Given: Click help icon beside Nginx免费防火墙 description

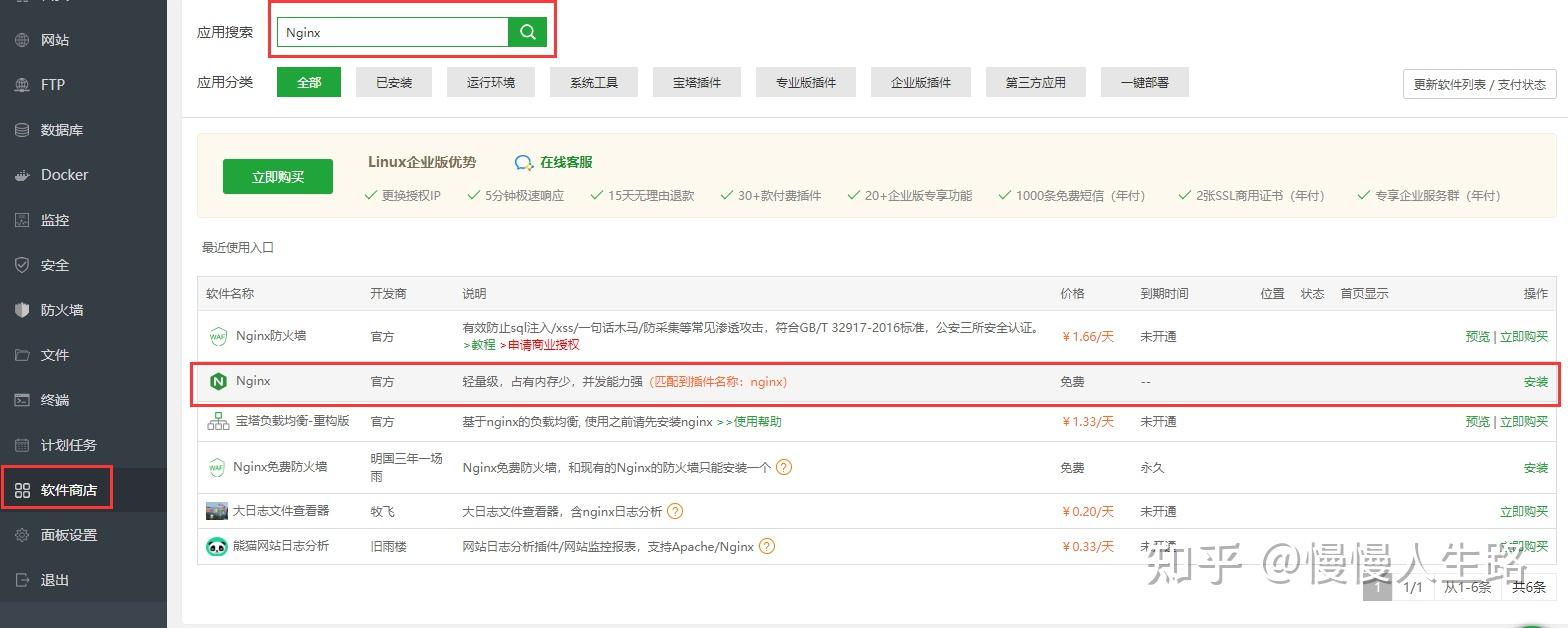Looking at the screenshot, I should pyautogui.click(x=784, y=467).
